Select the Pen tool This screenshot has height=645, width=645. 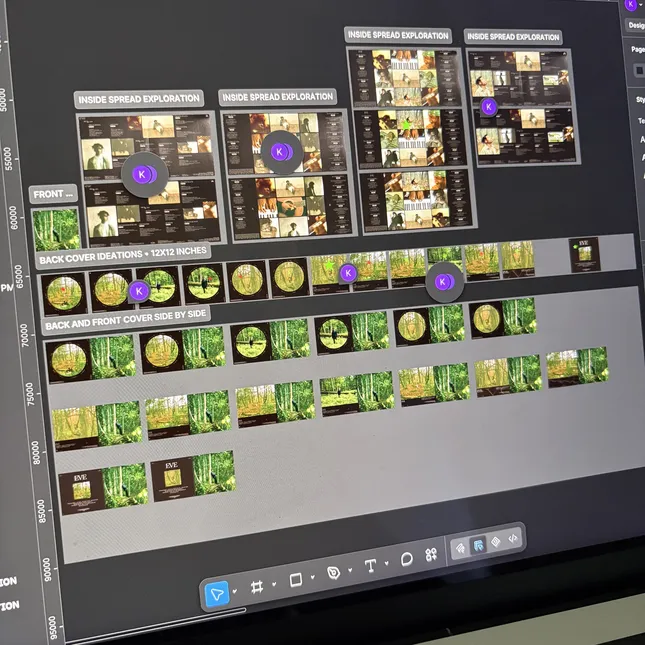pyautogui.click(x=334, y=573)
